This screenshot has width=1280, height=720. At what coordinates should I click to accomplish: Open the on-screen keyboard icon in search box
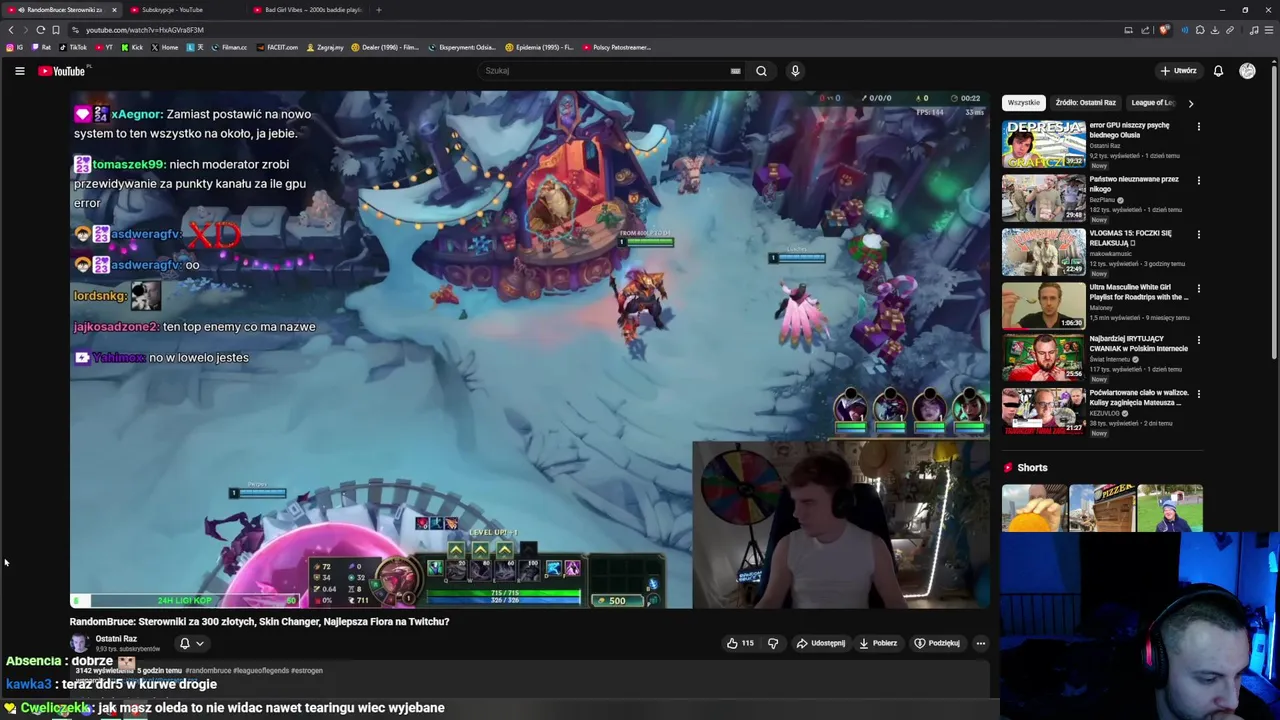point(735,71)
